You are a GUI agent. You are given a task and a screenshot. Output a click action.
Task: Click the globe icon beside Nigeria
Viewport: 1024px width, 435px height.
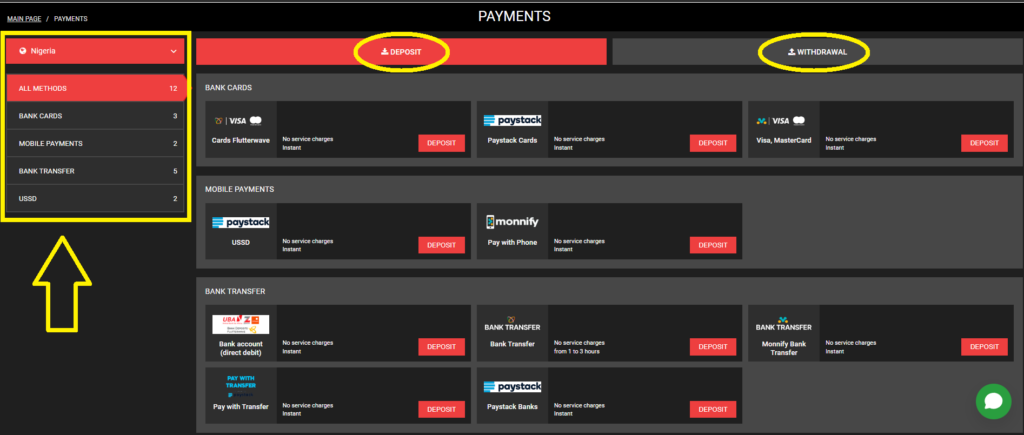tap(23, 51)
